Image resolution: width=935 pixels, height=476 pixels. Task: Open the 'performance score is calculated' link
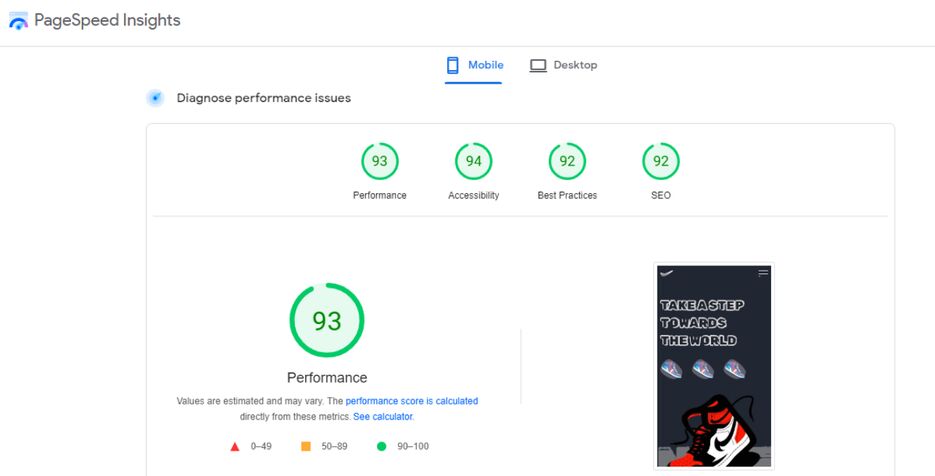click(411, 401)
